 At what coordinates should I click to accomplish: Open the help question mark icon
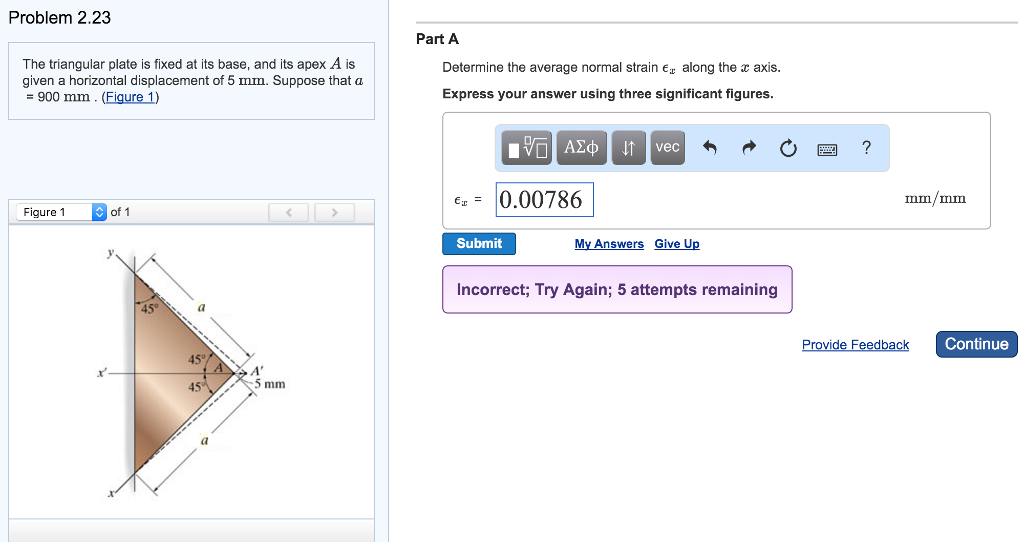tap(866, 148)
